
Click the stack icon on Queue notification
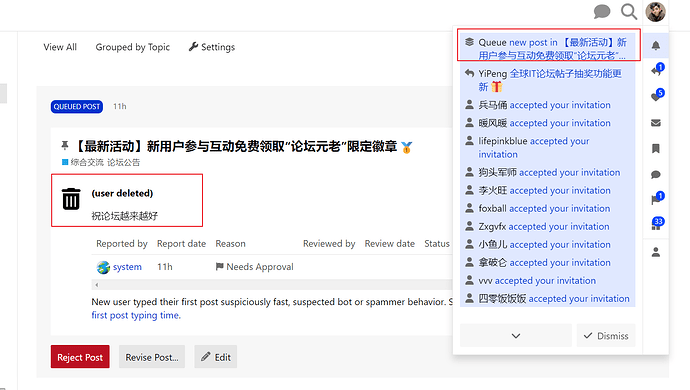pyautogui.click(x=470, y=42)
